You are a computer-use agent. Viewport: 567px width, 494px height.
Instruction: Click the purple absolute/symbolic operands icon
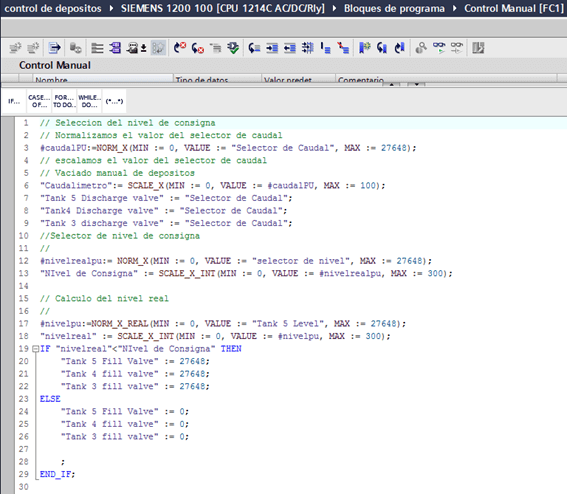pos(115,48)
